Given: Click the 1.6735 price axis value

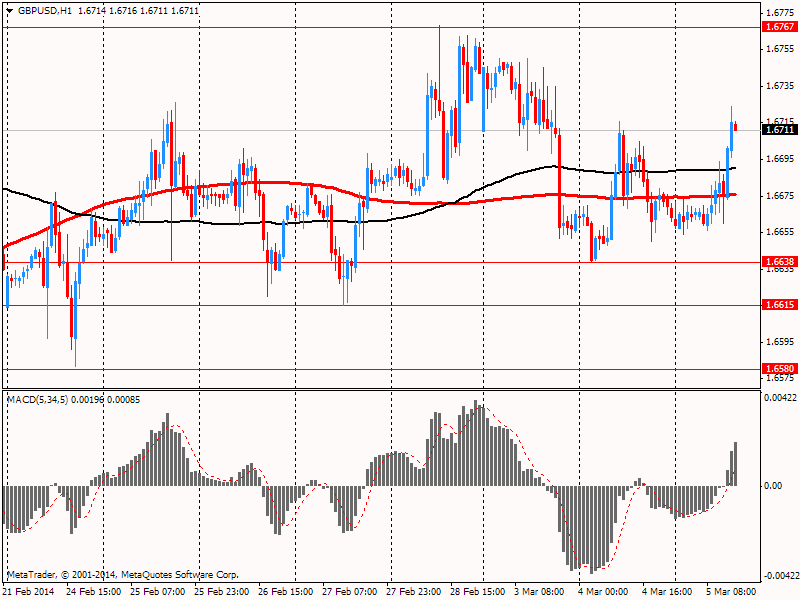Looking at the screenshot, I should [780, 86].
